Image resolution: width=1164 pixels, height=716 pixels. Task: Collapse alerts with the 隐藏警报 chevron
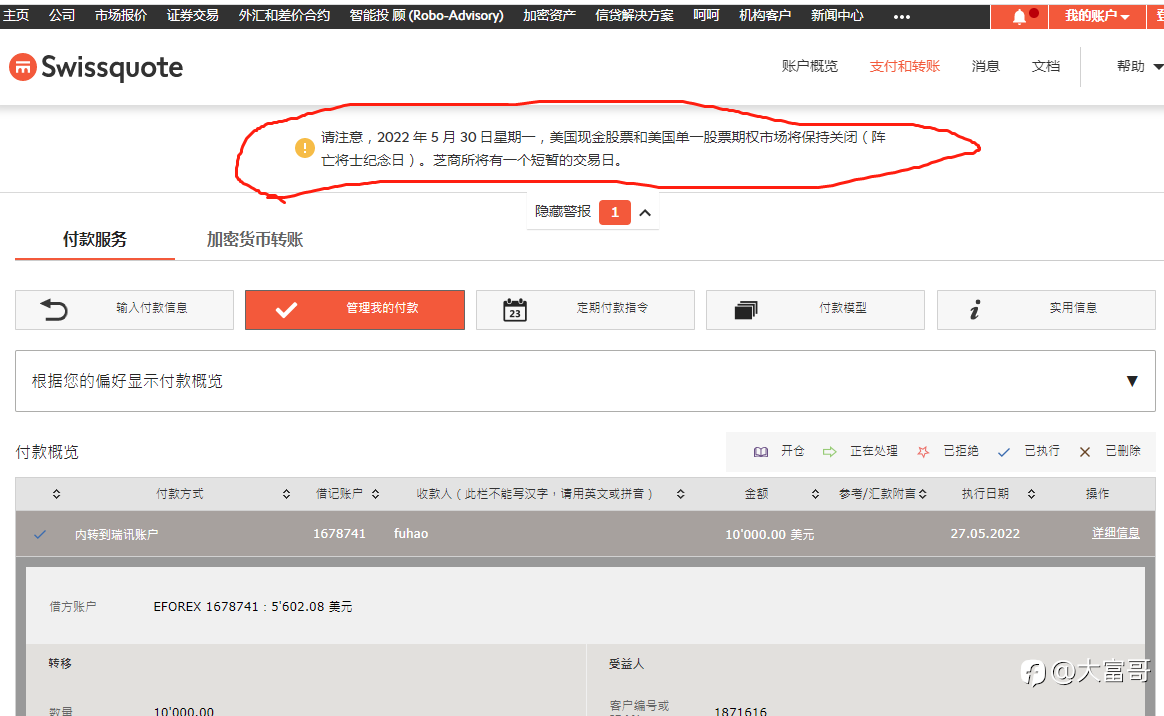coord(645,213)
